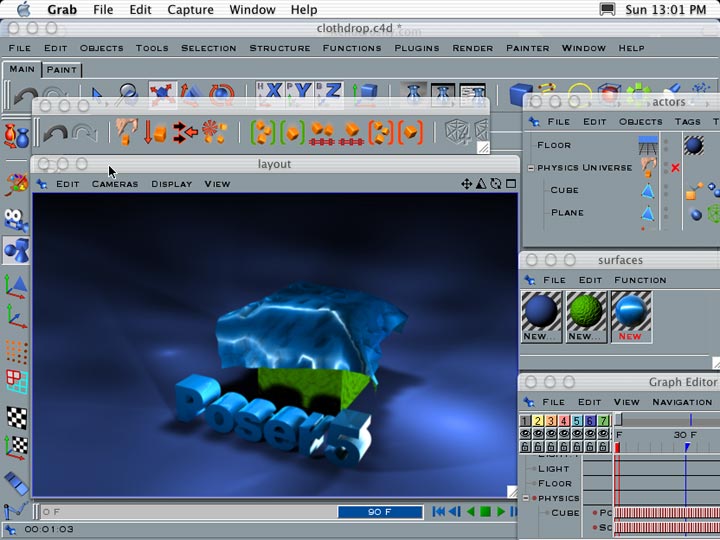Click the magnifier zoom tool in main toolbar

tap(127, 96)
